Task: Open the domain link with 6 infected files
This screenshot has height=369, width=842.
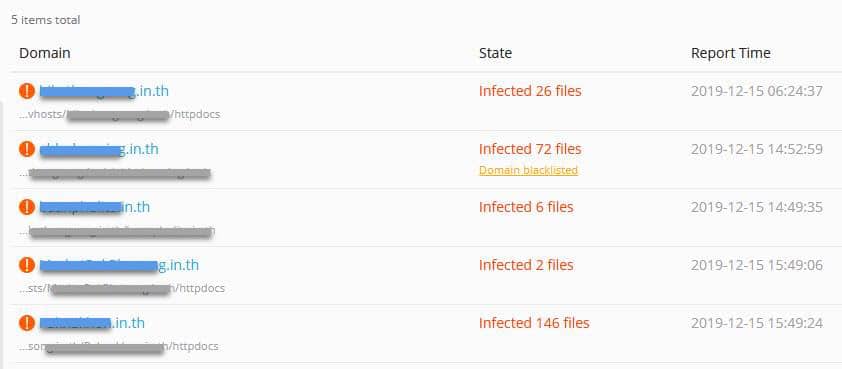Action: pos(95,207)
